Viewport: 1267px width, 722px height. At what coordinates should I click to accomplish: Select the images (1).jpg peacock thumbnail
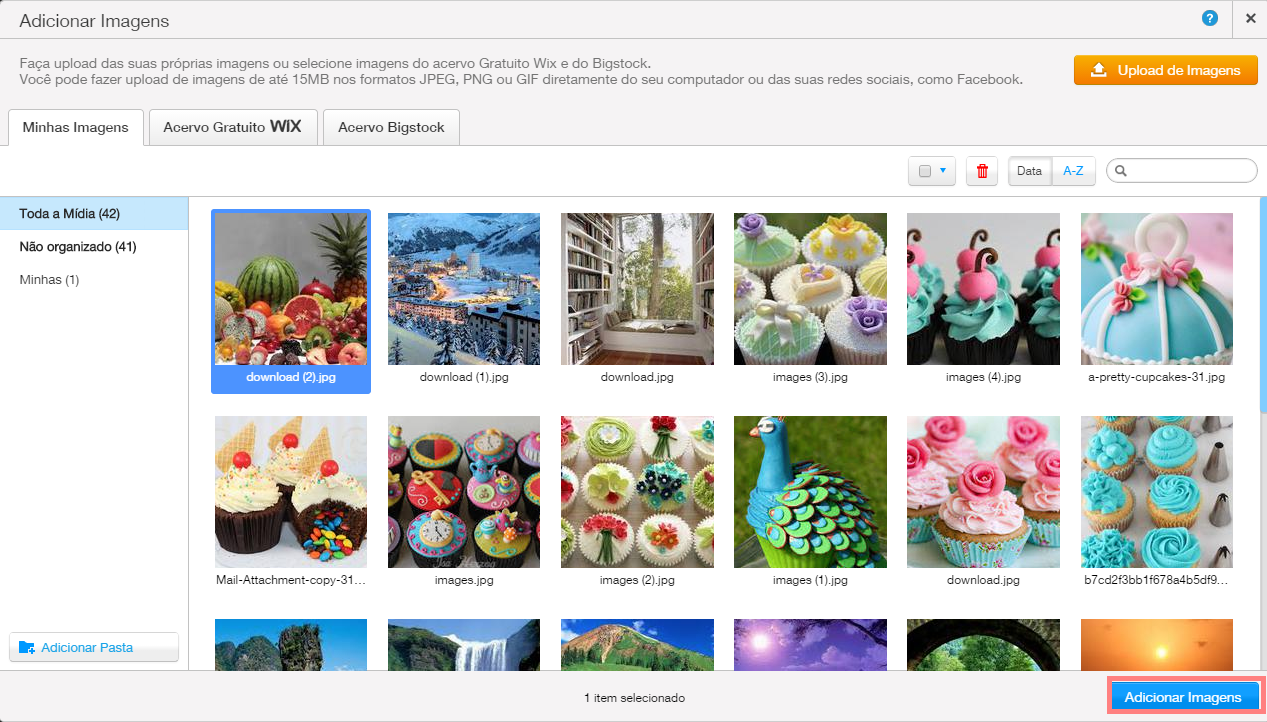(x=810, y=492)
